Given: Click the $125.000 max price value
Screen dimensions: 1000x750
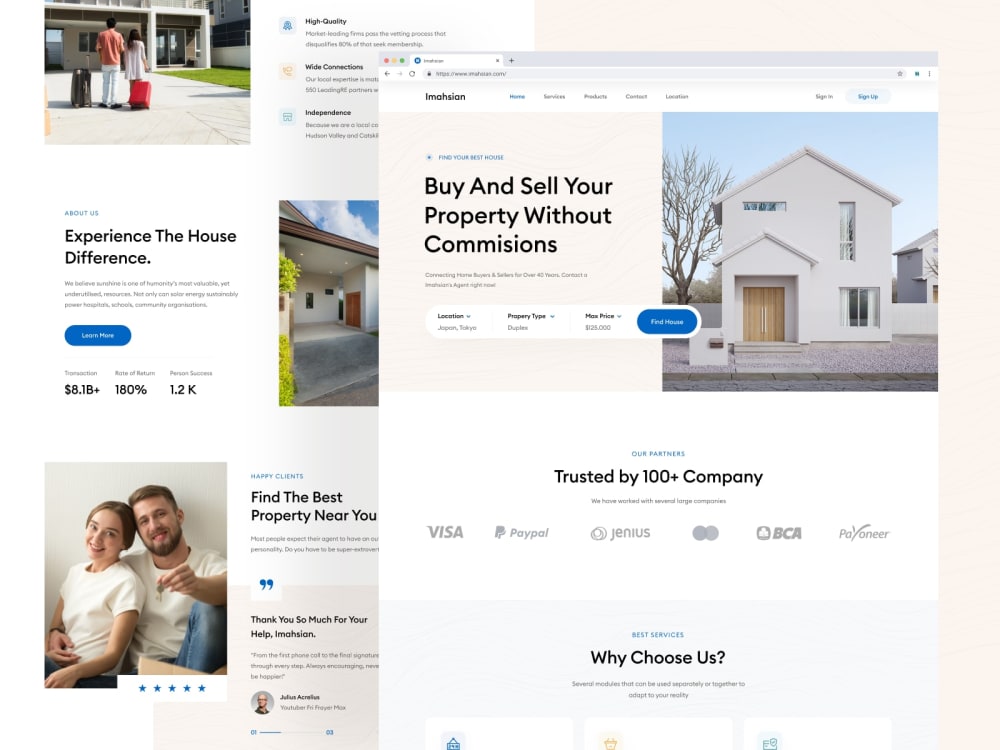Looking at the screenshot, I should tap(598, 328).
